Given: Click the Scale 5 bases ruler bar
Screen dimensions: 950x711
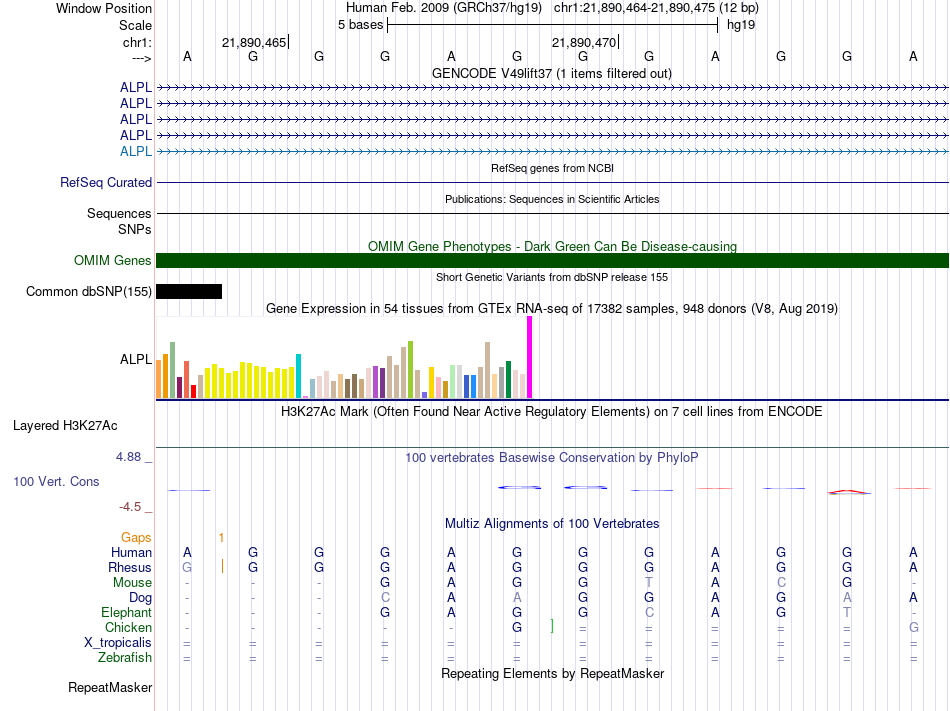Looking at the screenshot, I should (553, 25).
